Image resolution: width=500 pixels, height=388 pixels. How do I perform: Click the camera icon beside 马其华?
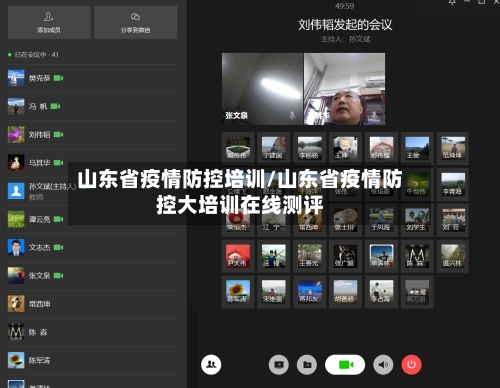pos(59,163)
